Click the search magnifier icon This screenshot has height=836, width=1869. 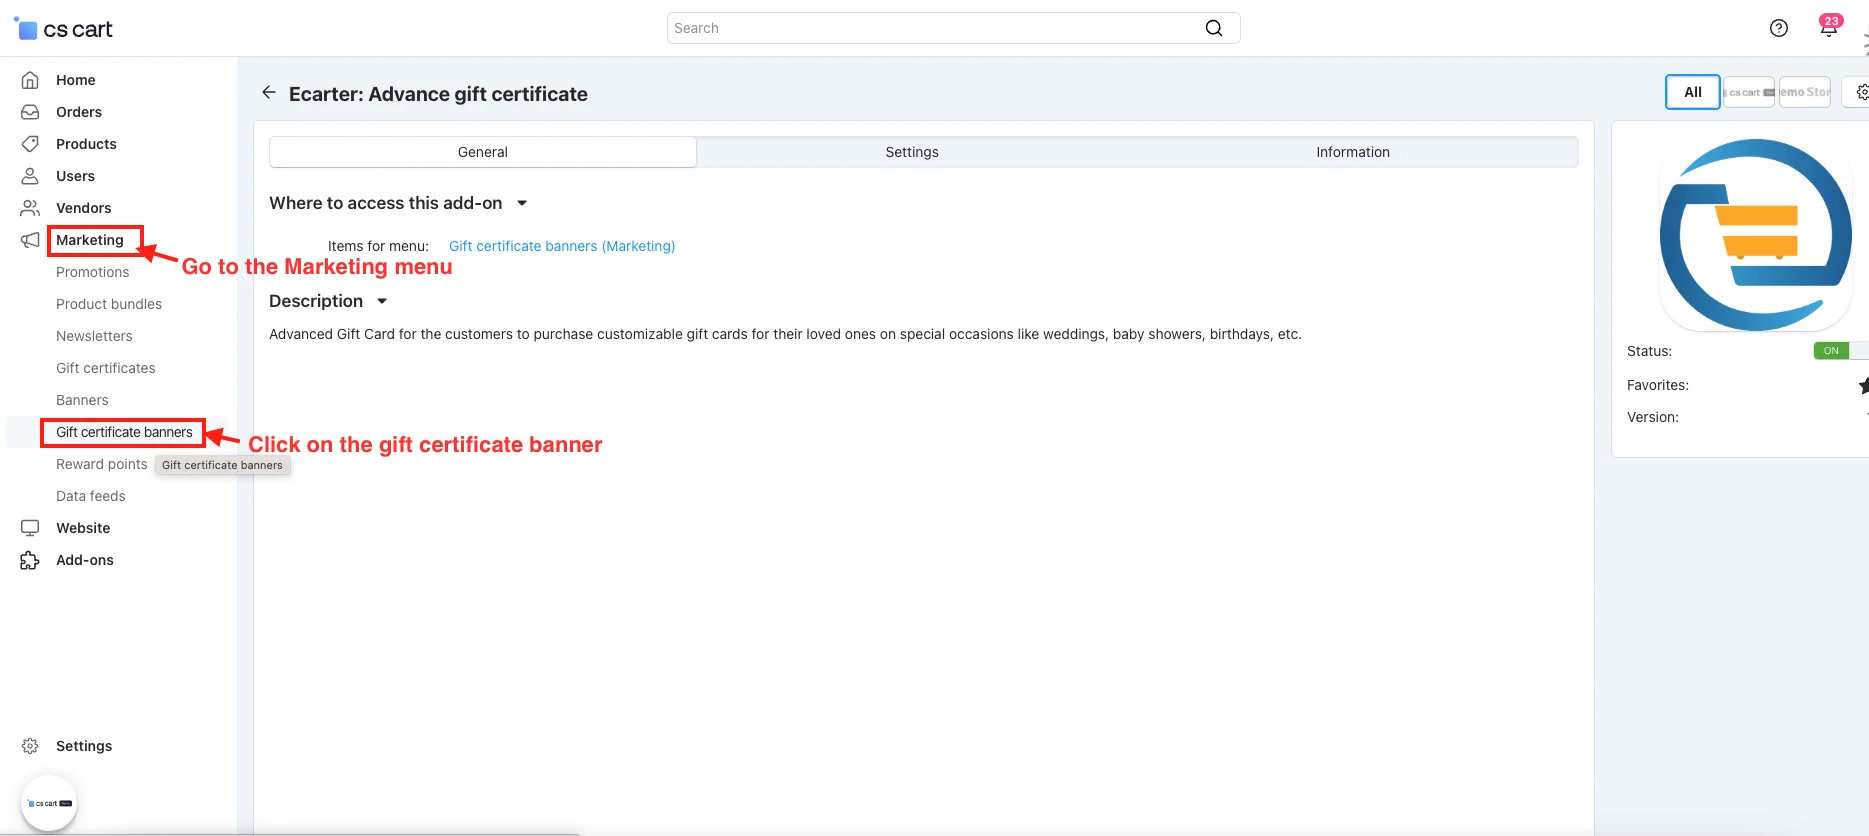coord(1213,28)
